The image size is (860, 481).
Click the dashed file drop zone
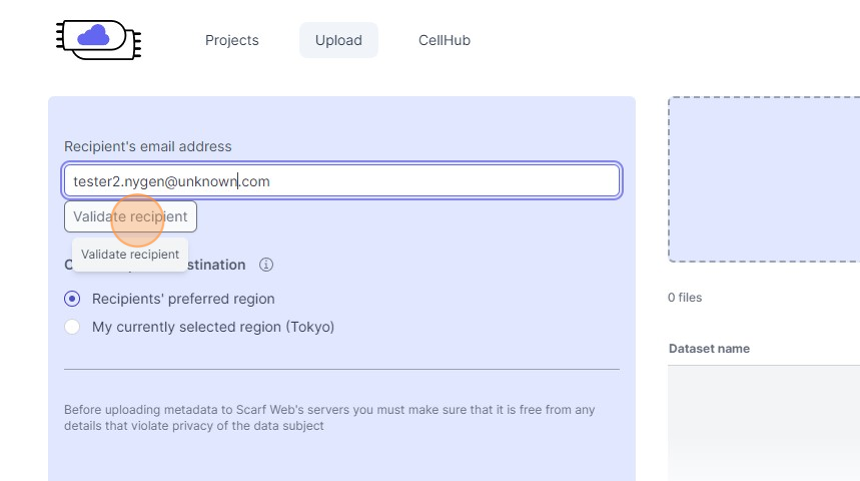pyautogui.click(x=764, y=180)
